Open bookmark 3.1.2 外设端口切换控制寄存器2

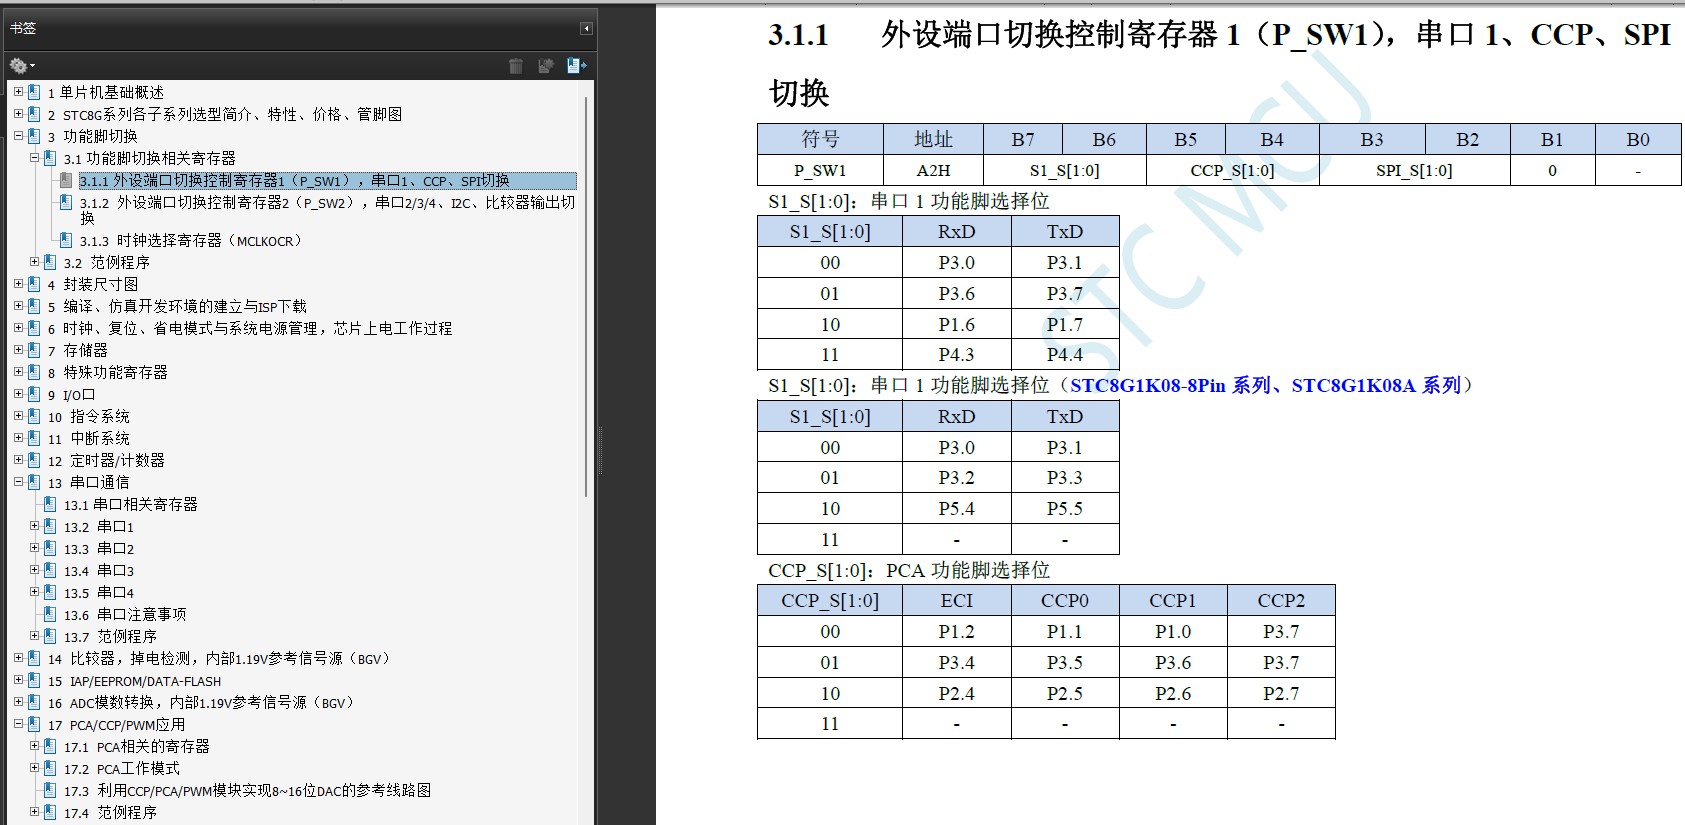coord(327,210)
